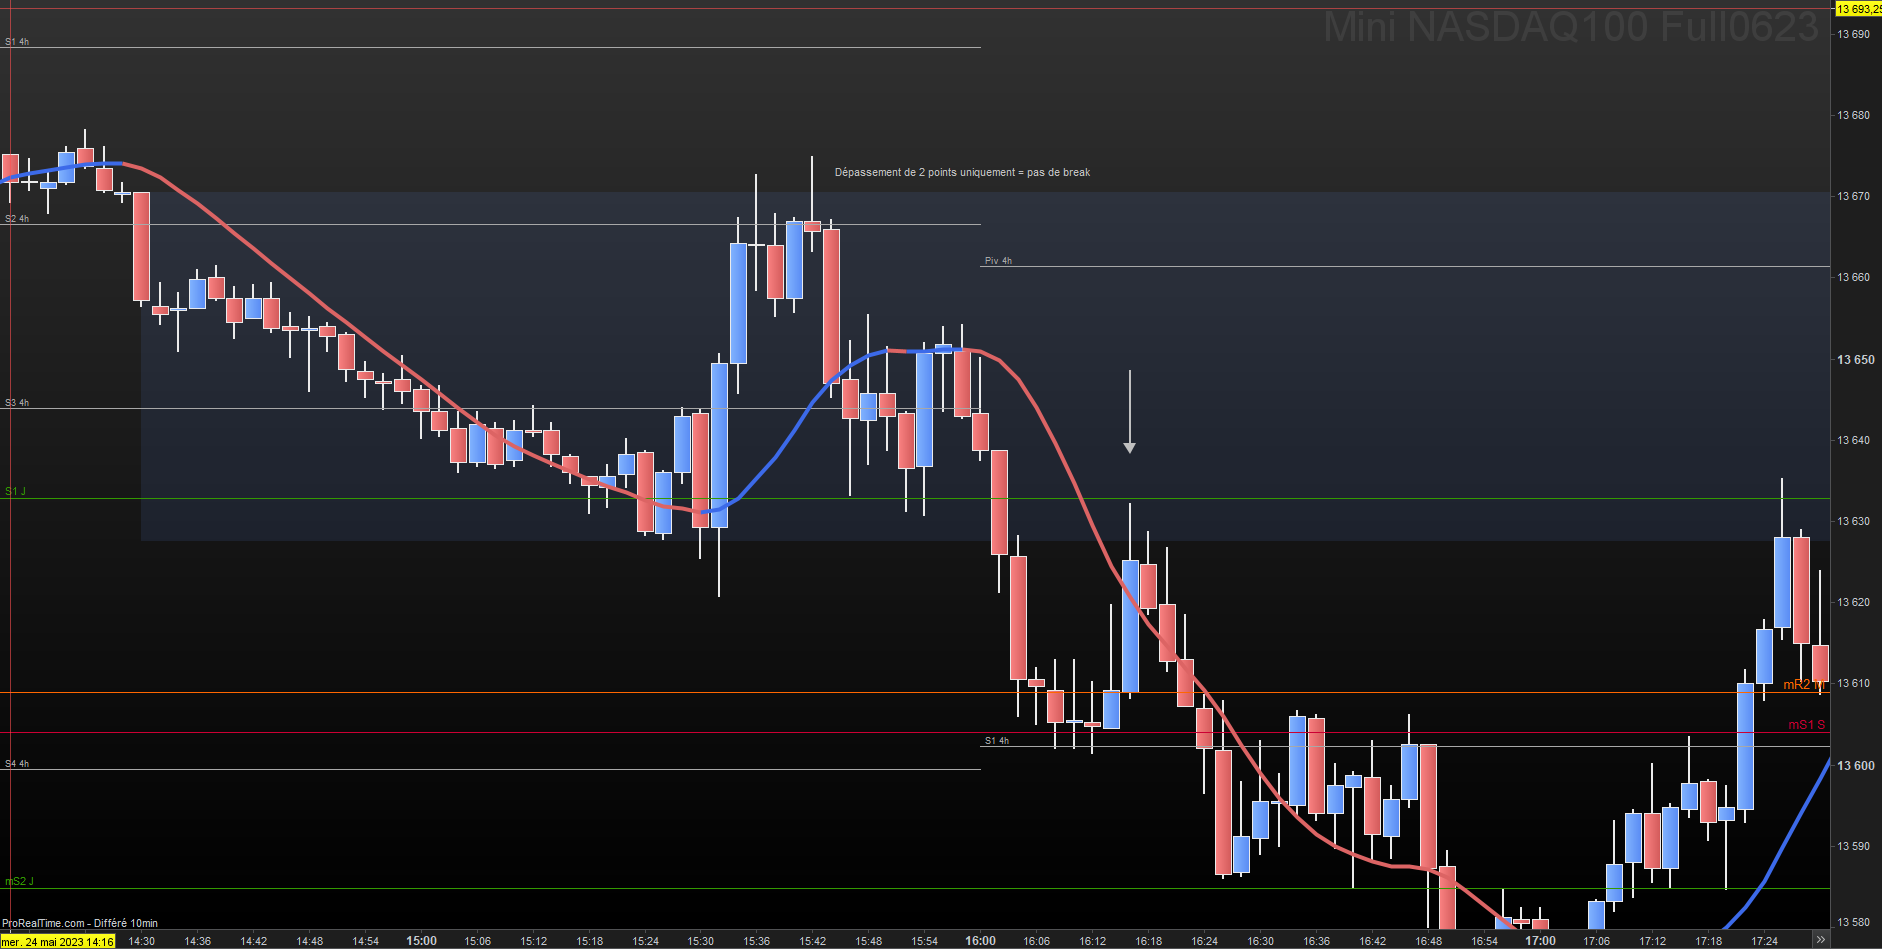Click the 15:48 time axis label

(869, 941)
